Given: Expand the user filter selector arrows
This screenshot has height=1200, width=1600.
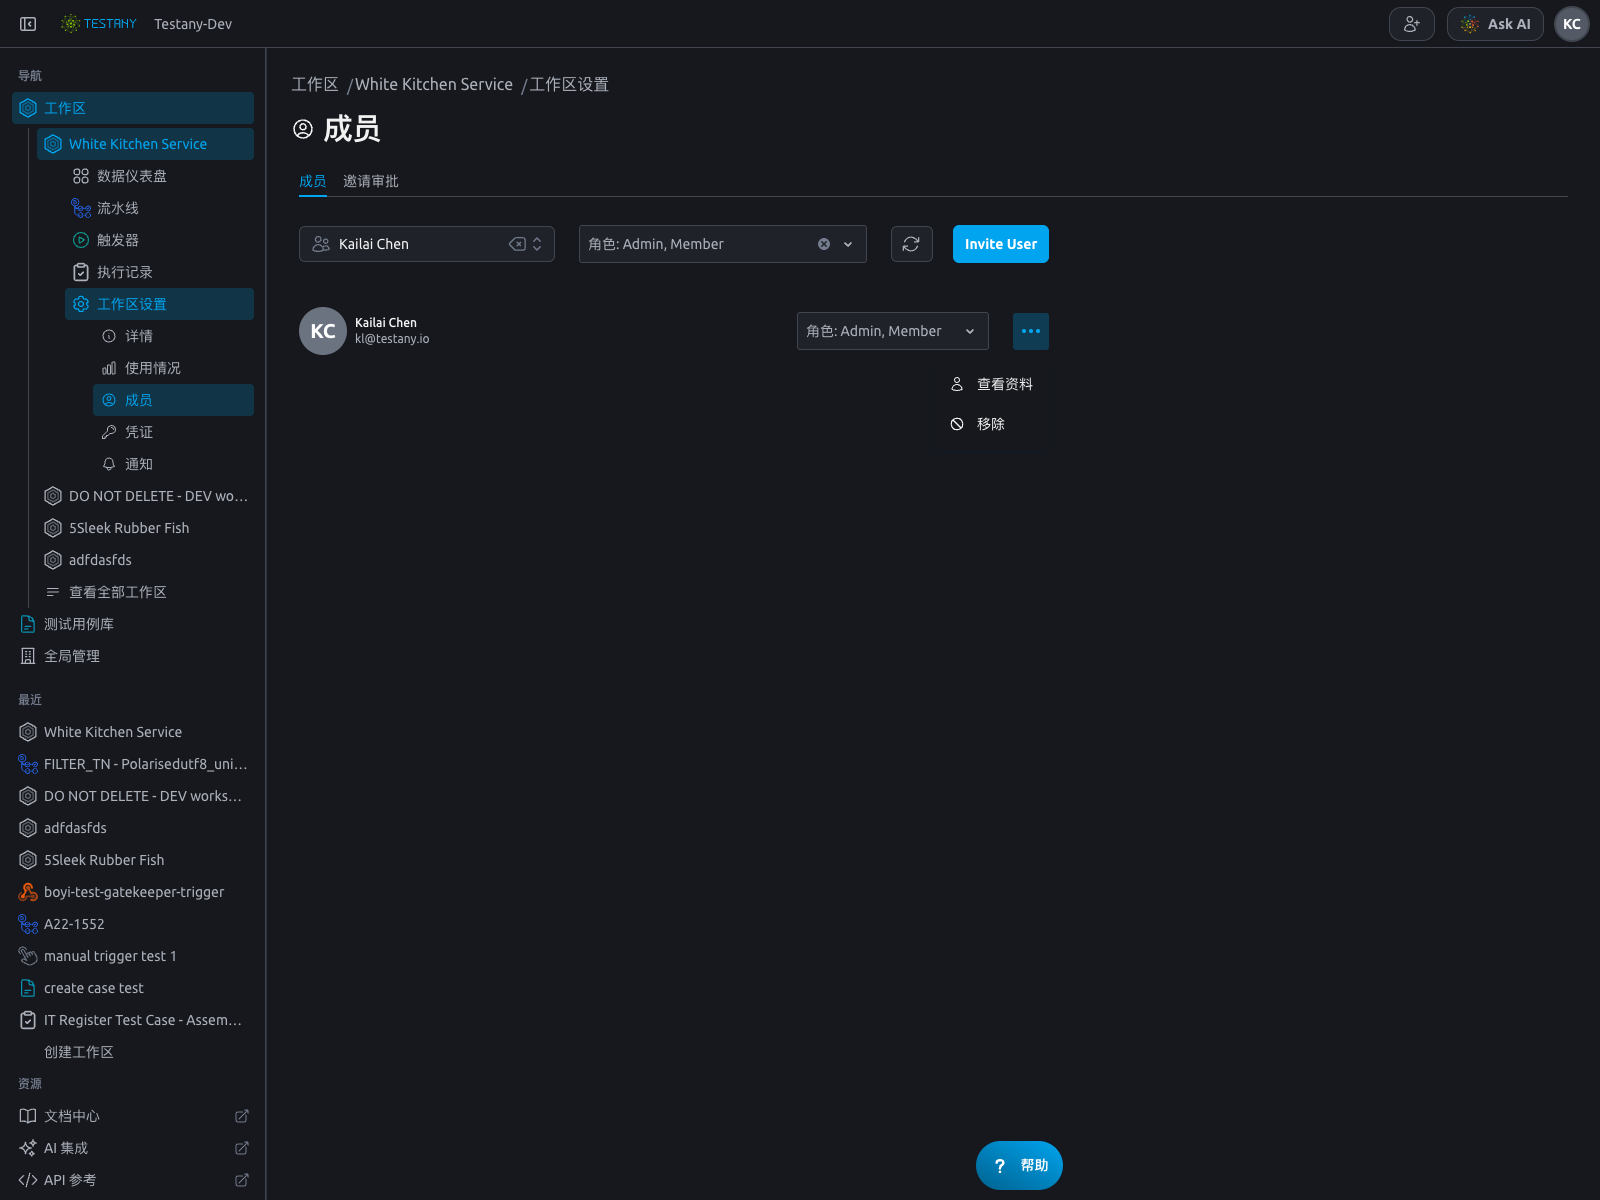Looking at the screenshot, I should 538,244.
